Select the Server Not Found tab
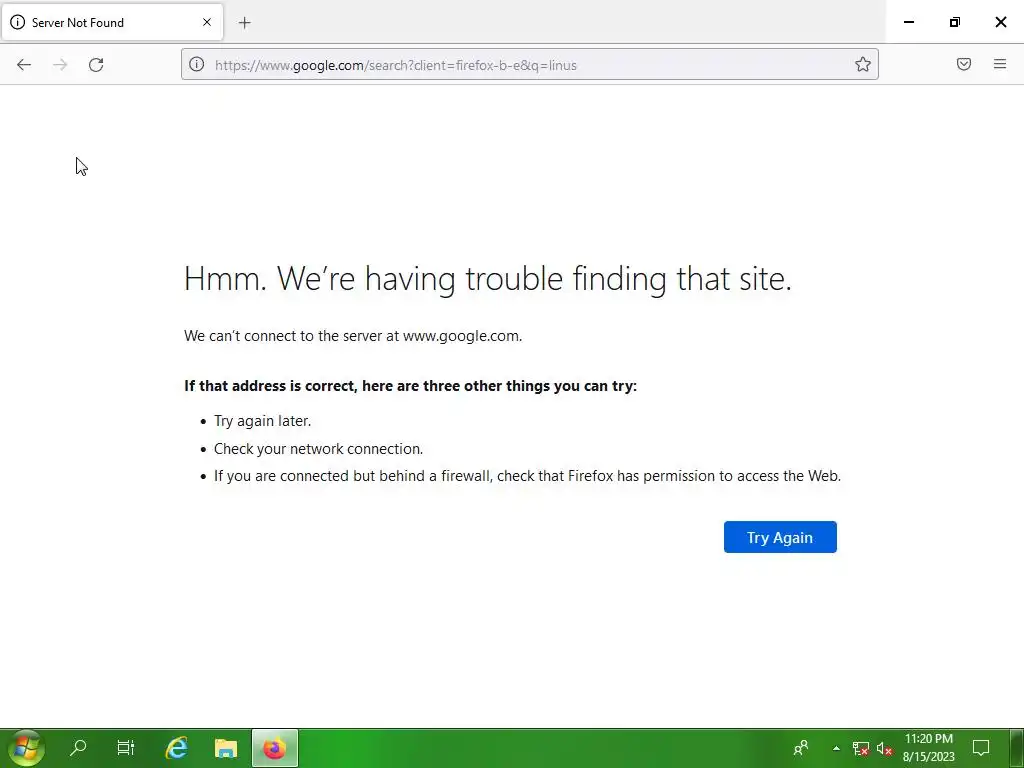 (112, 22)
